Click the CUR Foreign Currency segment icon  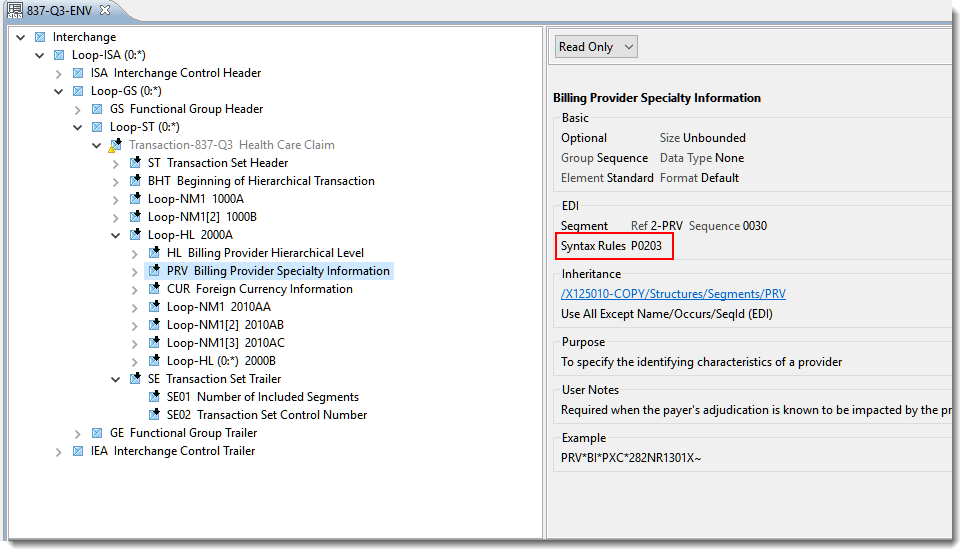[154, 289]
